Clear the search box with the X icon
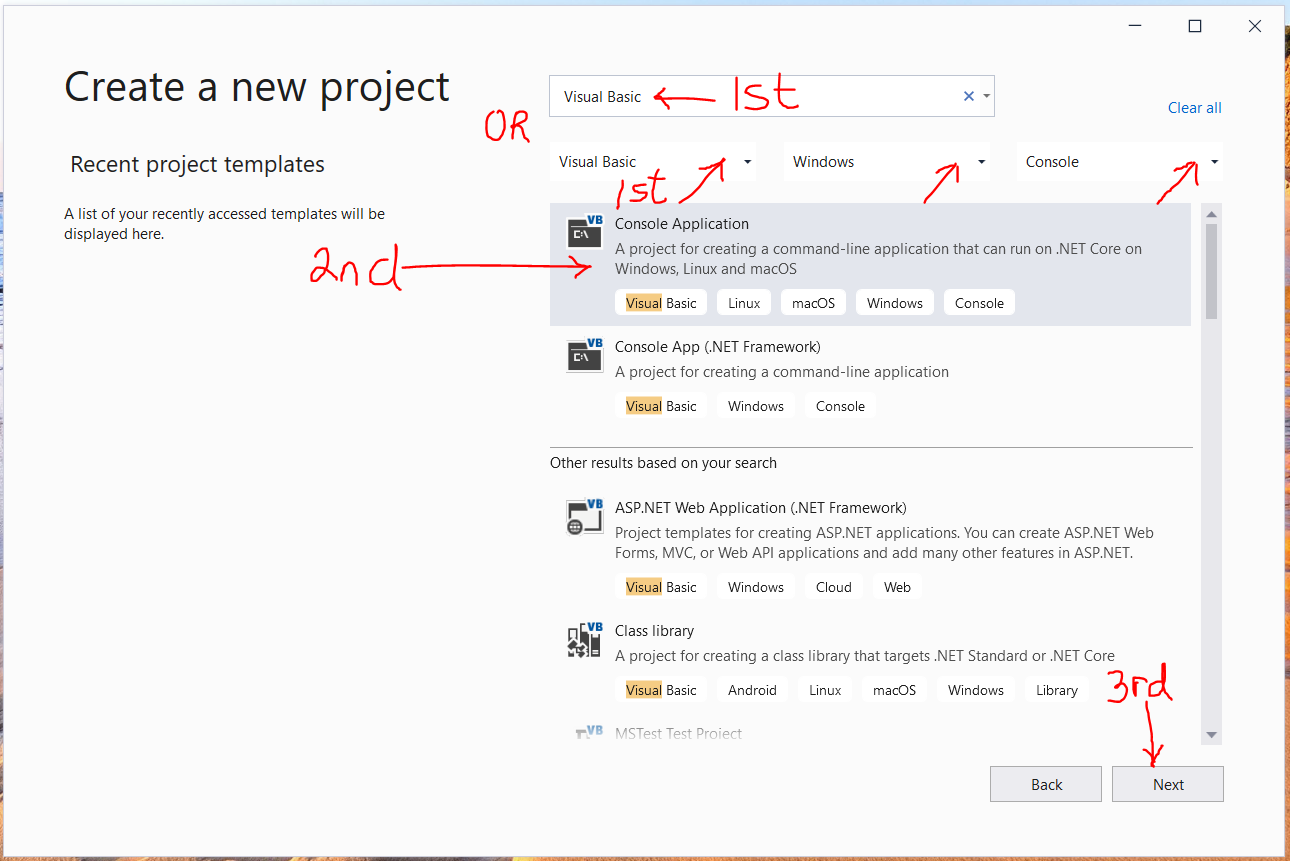Screen dimensions: 1290x861 click(x=968, y=96)
